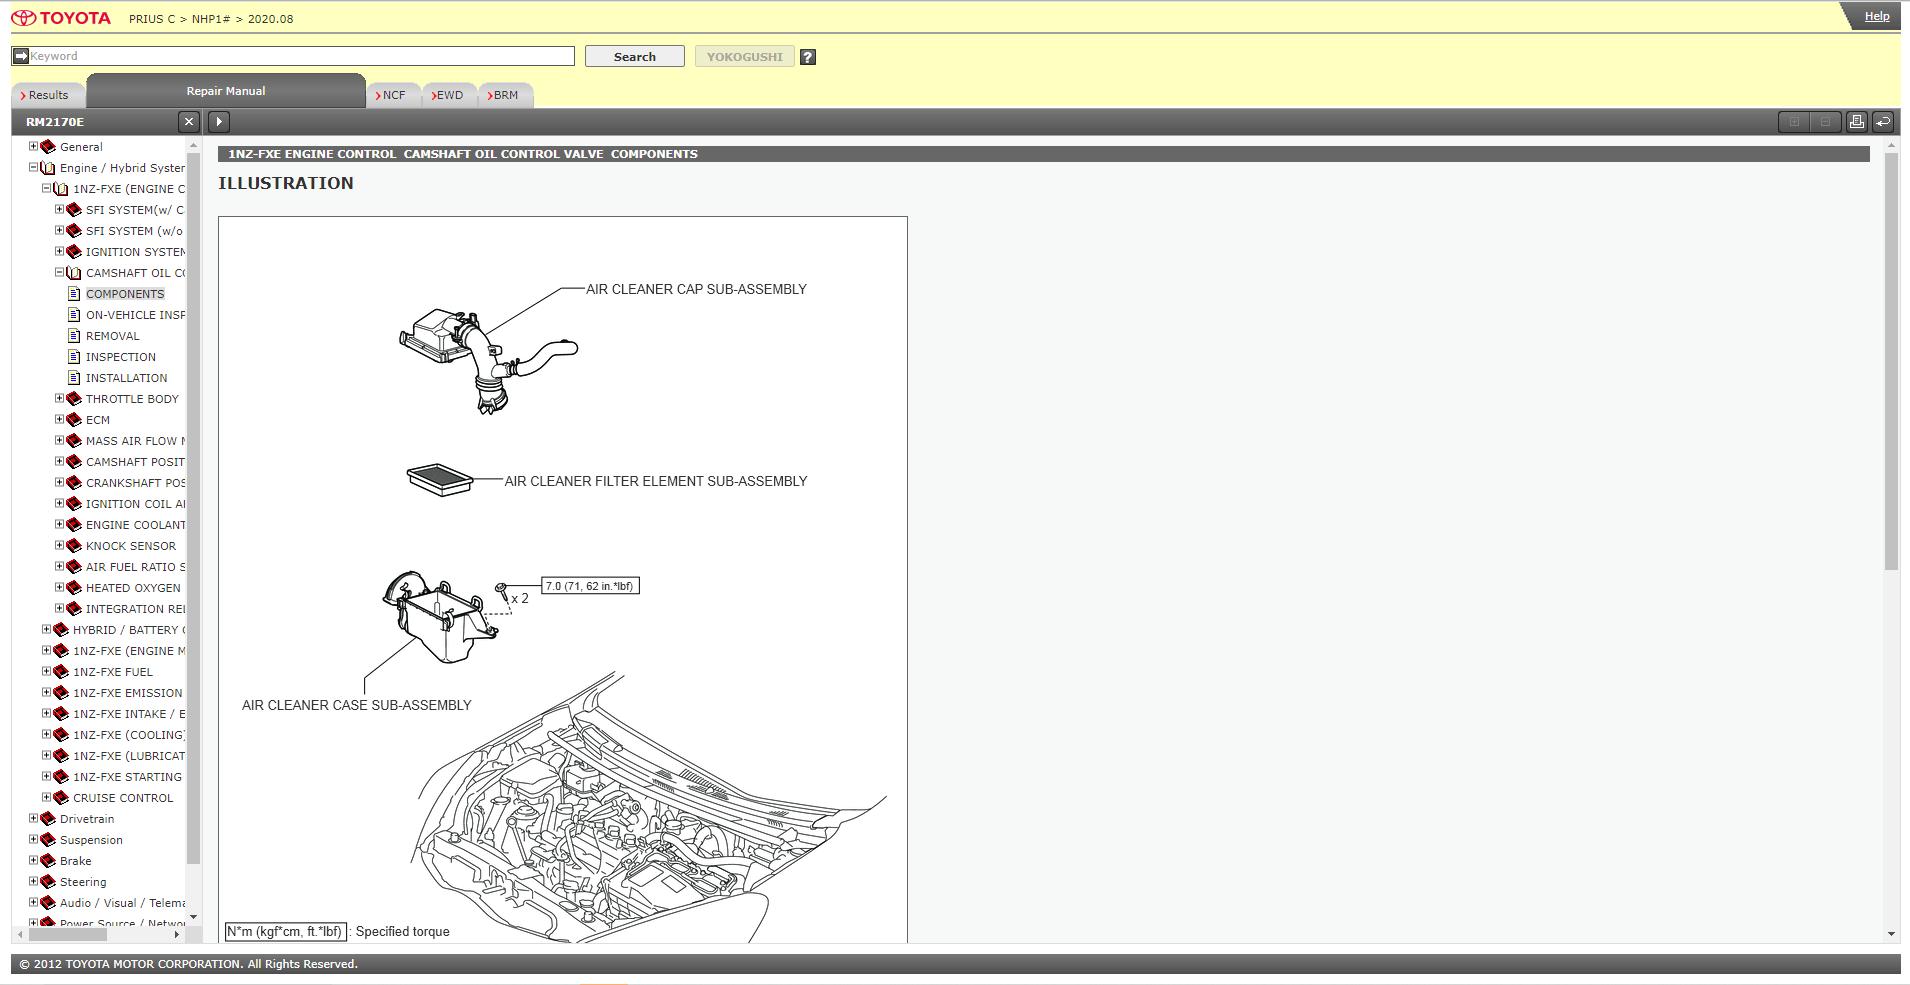Open the Help link

[x=1877, y=16]
